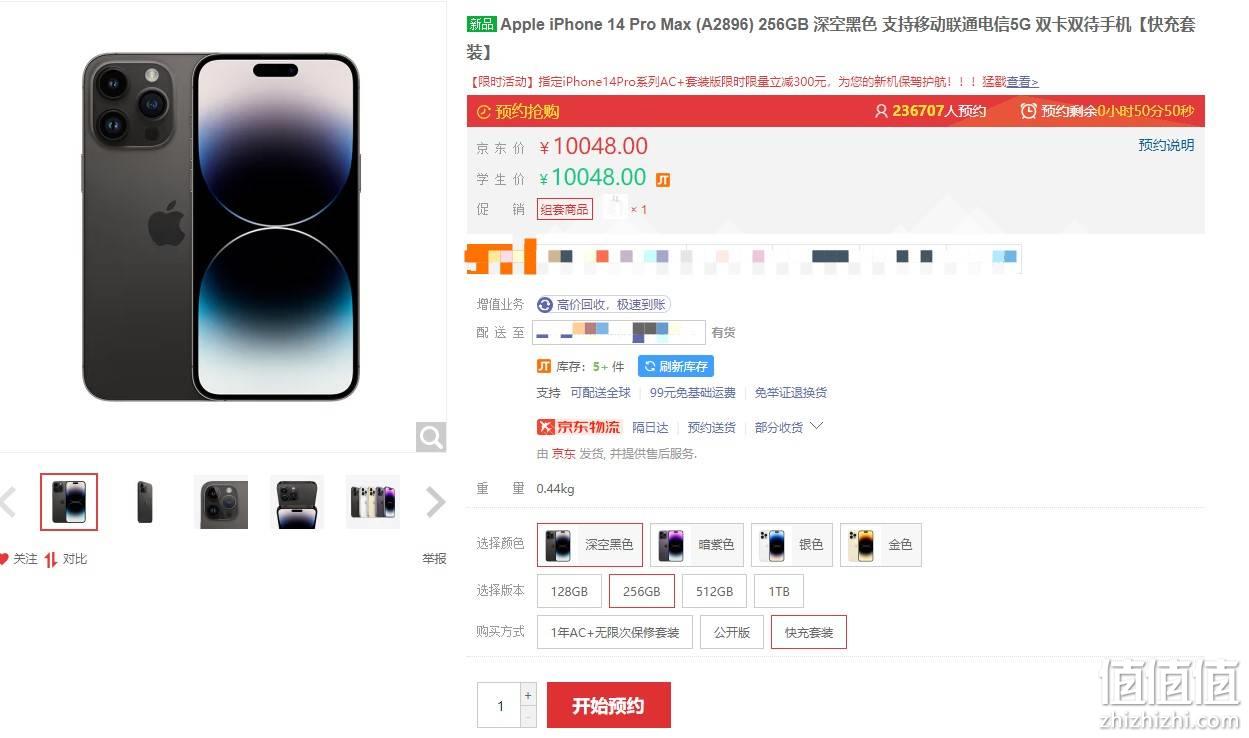Show previous thumbnails with left arrow
Image resolution: width=1249 pixels, height=738 pixels.
pyautogui.click(x=8, y=501)
